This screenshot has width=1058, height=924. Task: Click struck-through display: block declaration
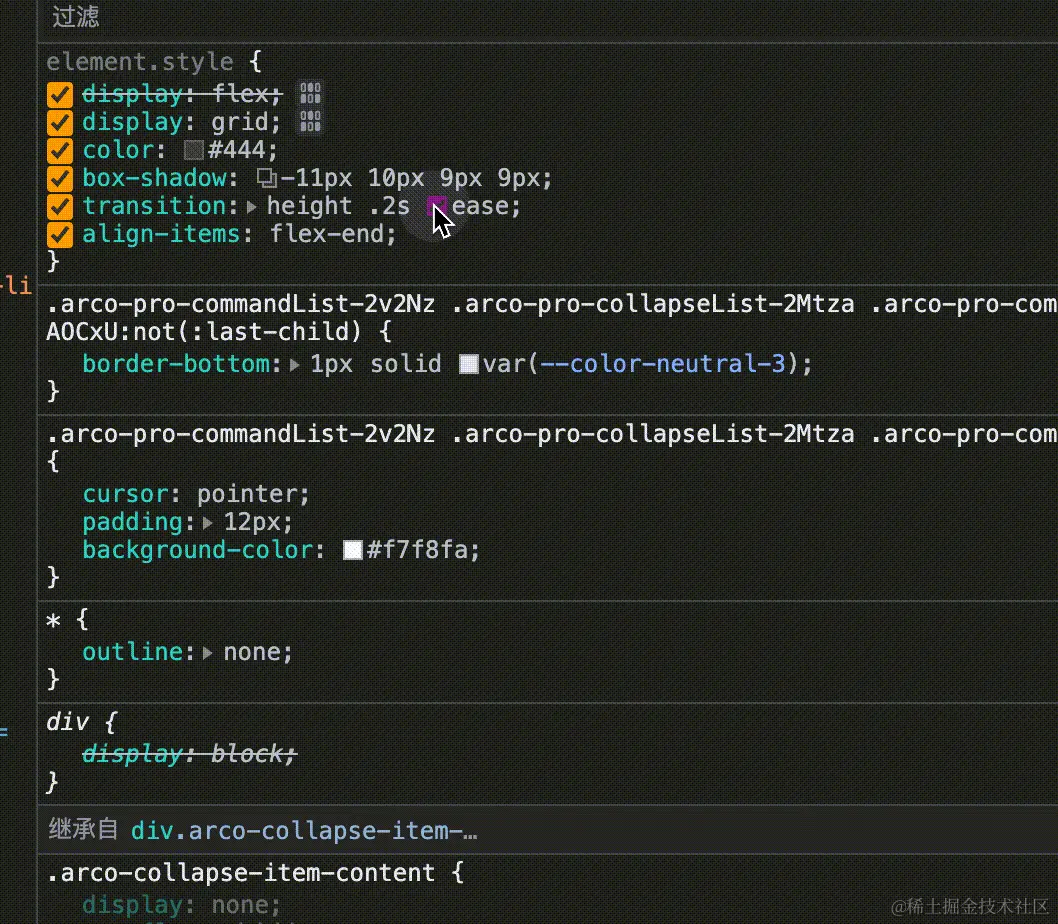point(189,754)
